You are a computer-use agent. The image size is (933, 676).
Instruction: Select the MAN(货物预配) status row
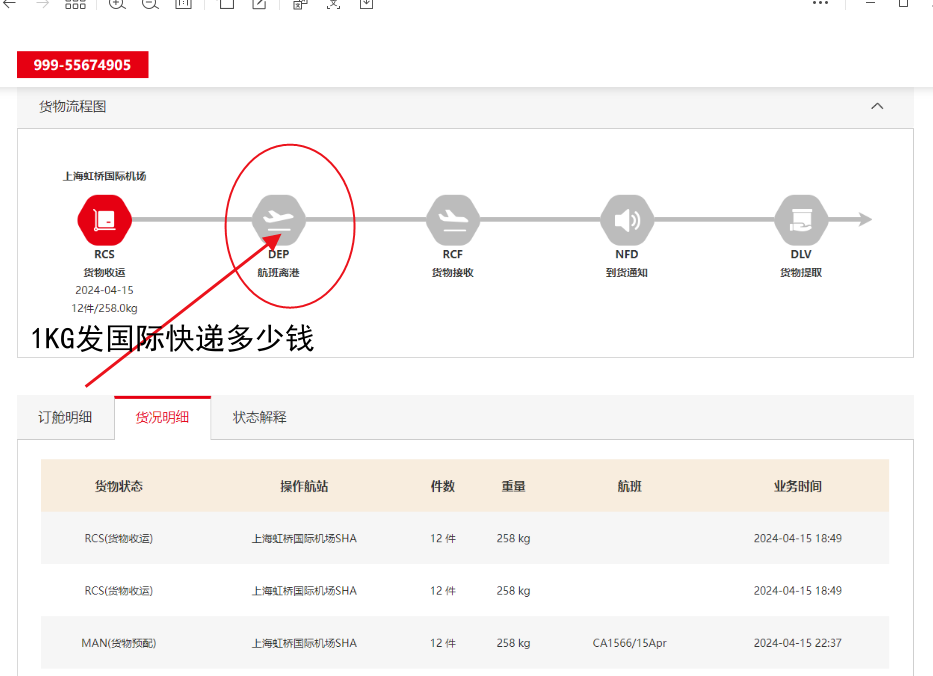tap(119, 643)
